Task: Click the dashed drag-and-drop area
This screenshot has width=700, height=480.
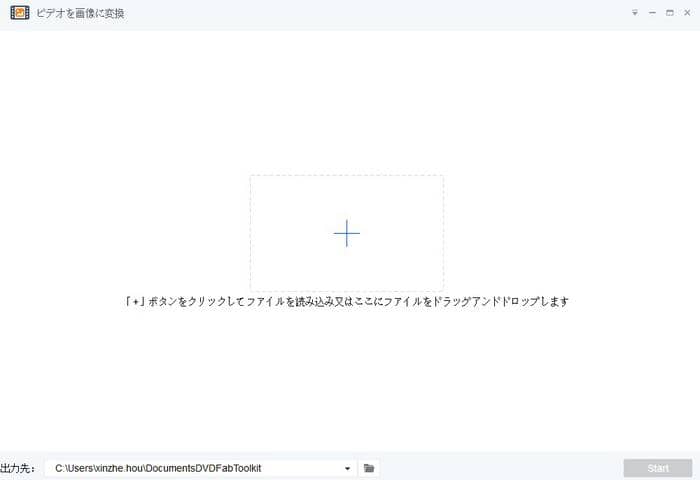Action: coord(347,233)
